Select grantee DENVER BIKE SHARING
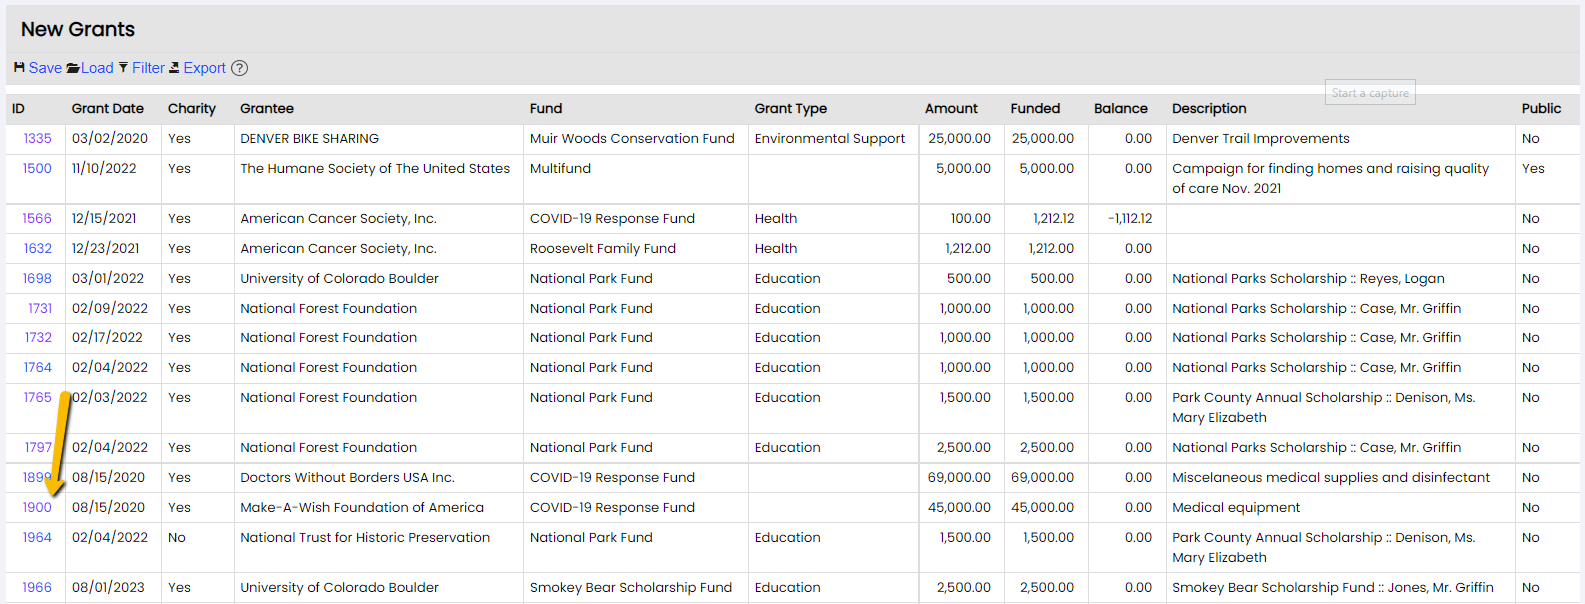This screenshot has height=604, width=1585. [x=309, y=139]
